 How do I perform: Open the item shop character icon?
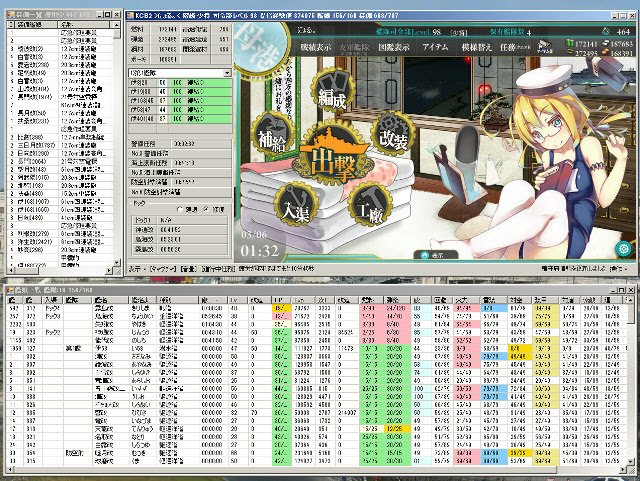coord(543,47)
